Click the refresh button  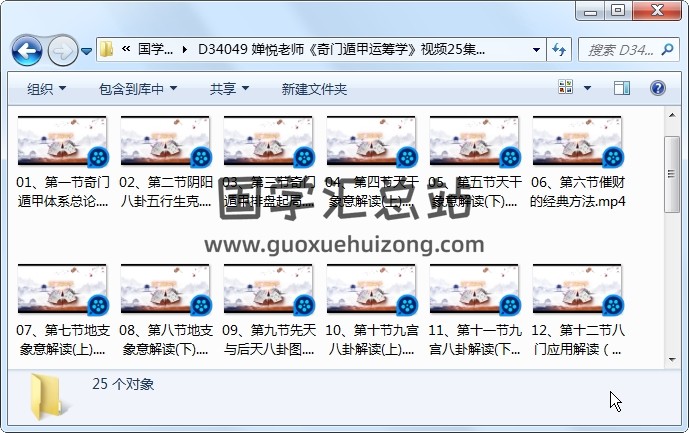(558, 50)
